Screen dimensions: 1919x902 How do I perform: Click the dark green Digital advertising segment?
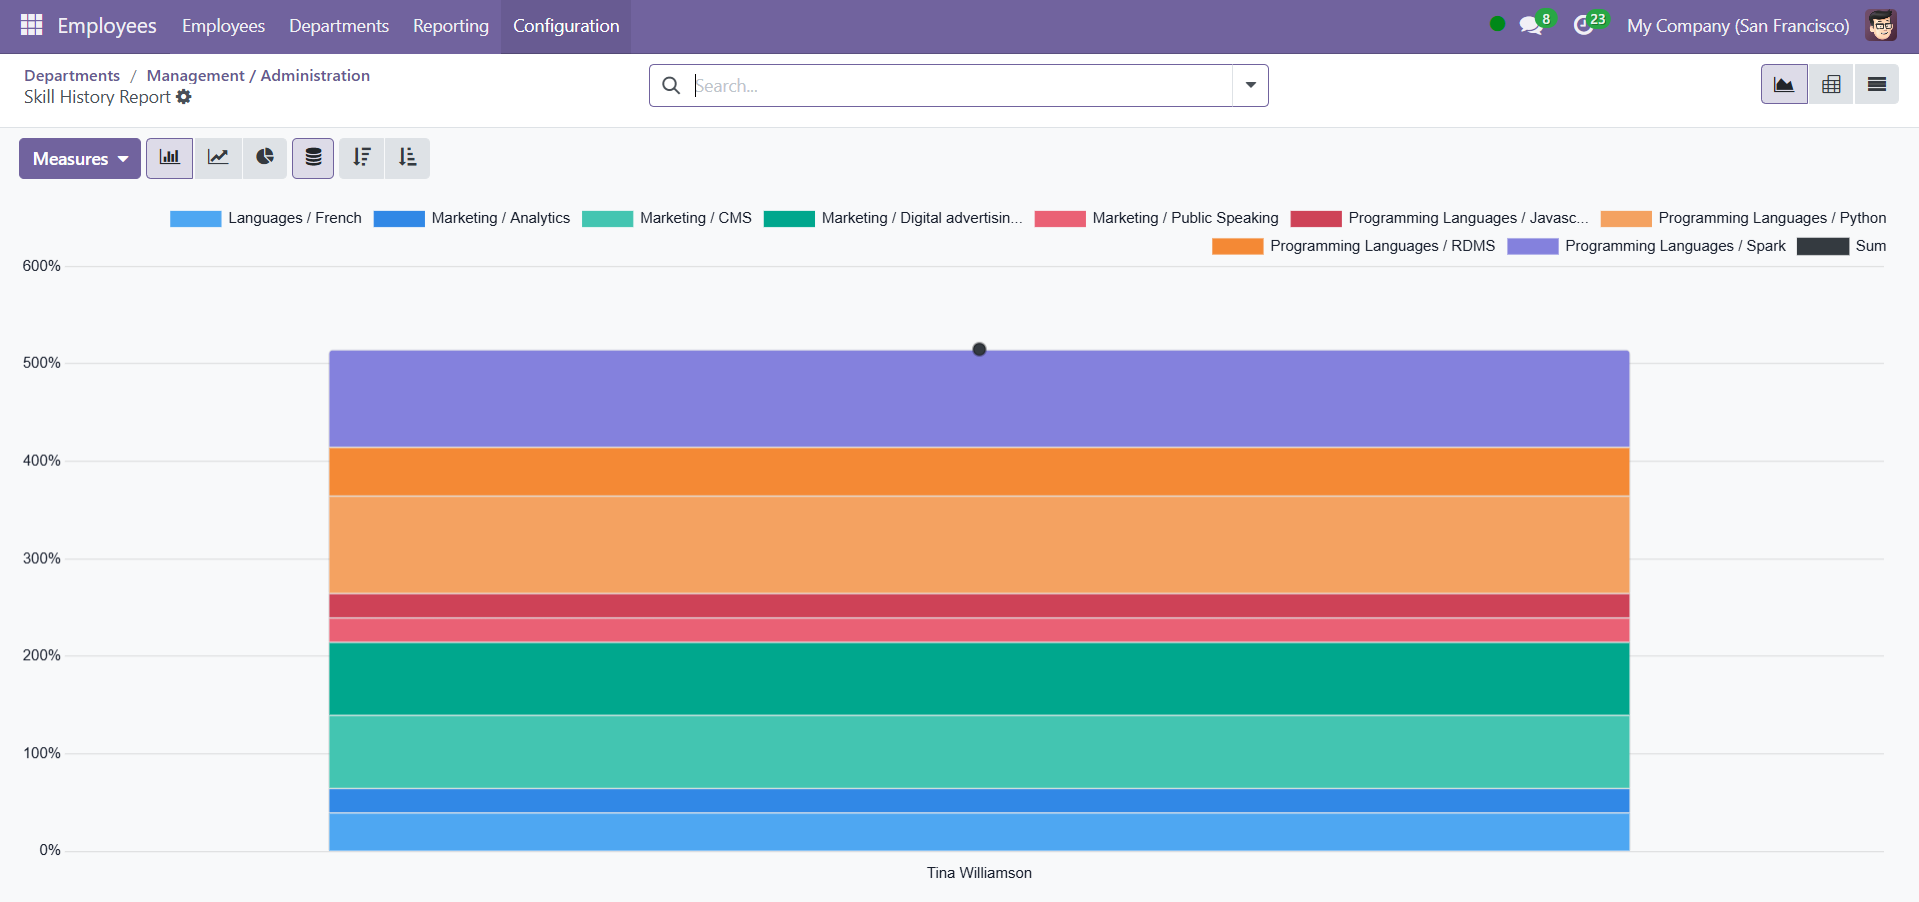[x=979, y=679]
